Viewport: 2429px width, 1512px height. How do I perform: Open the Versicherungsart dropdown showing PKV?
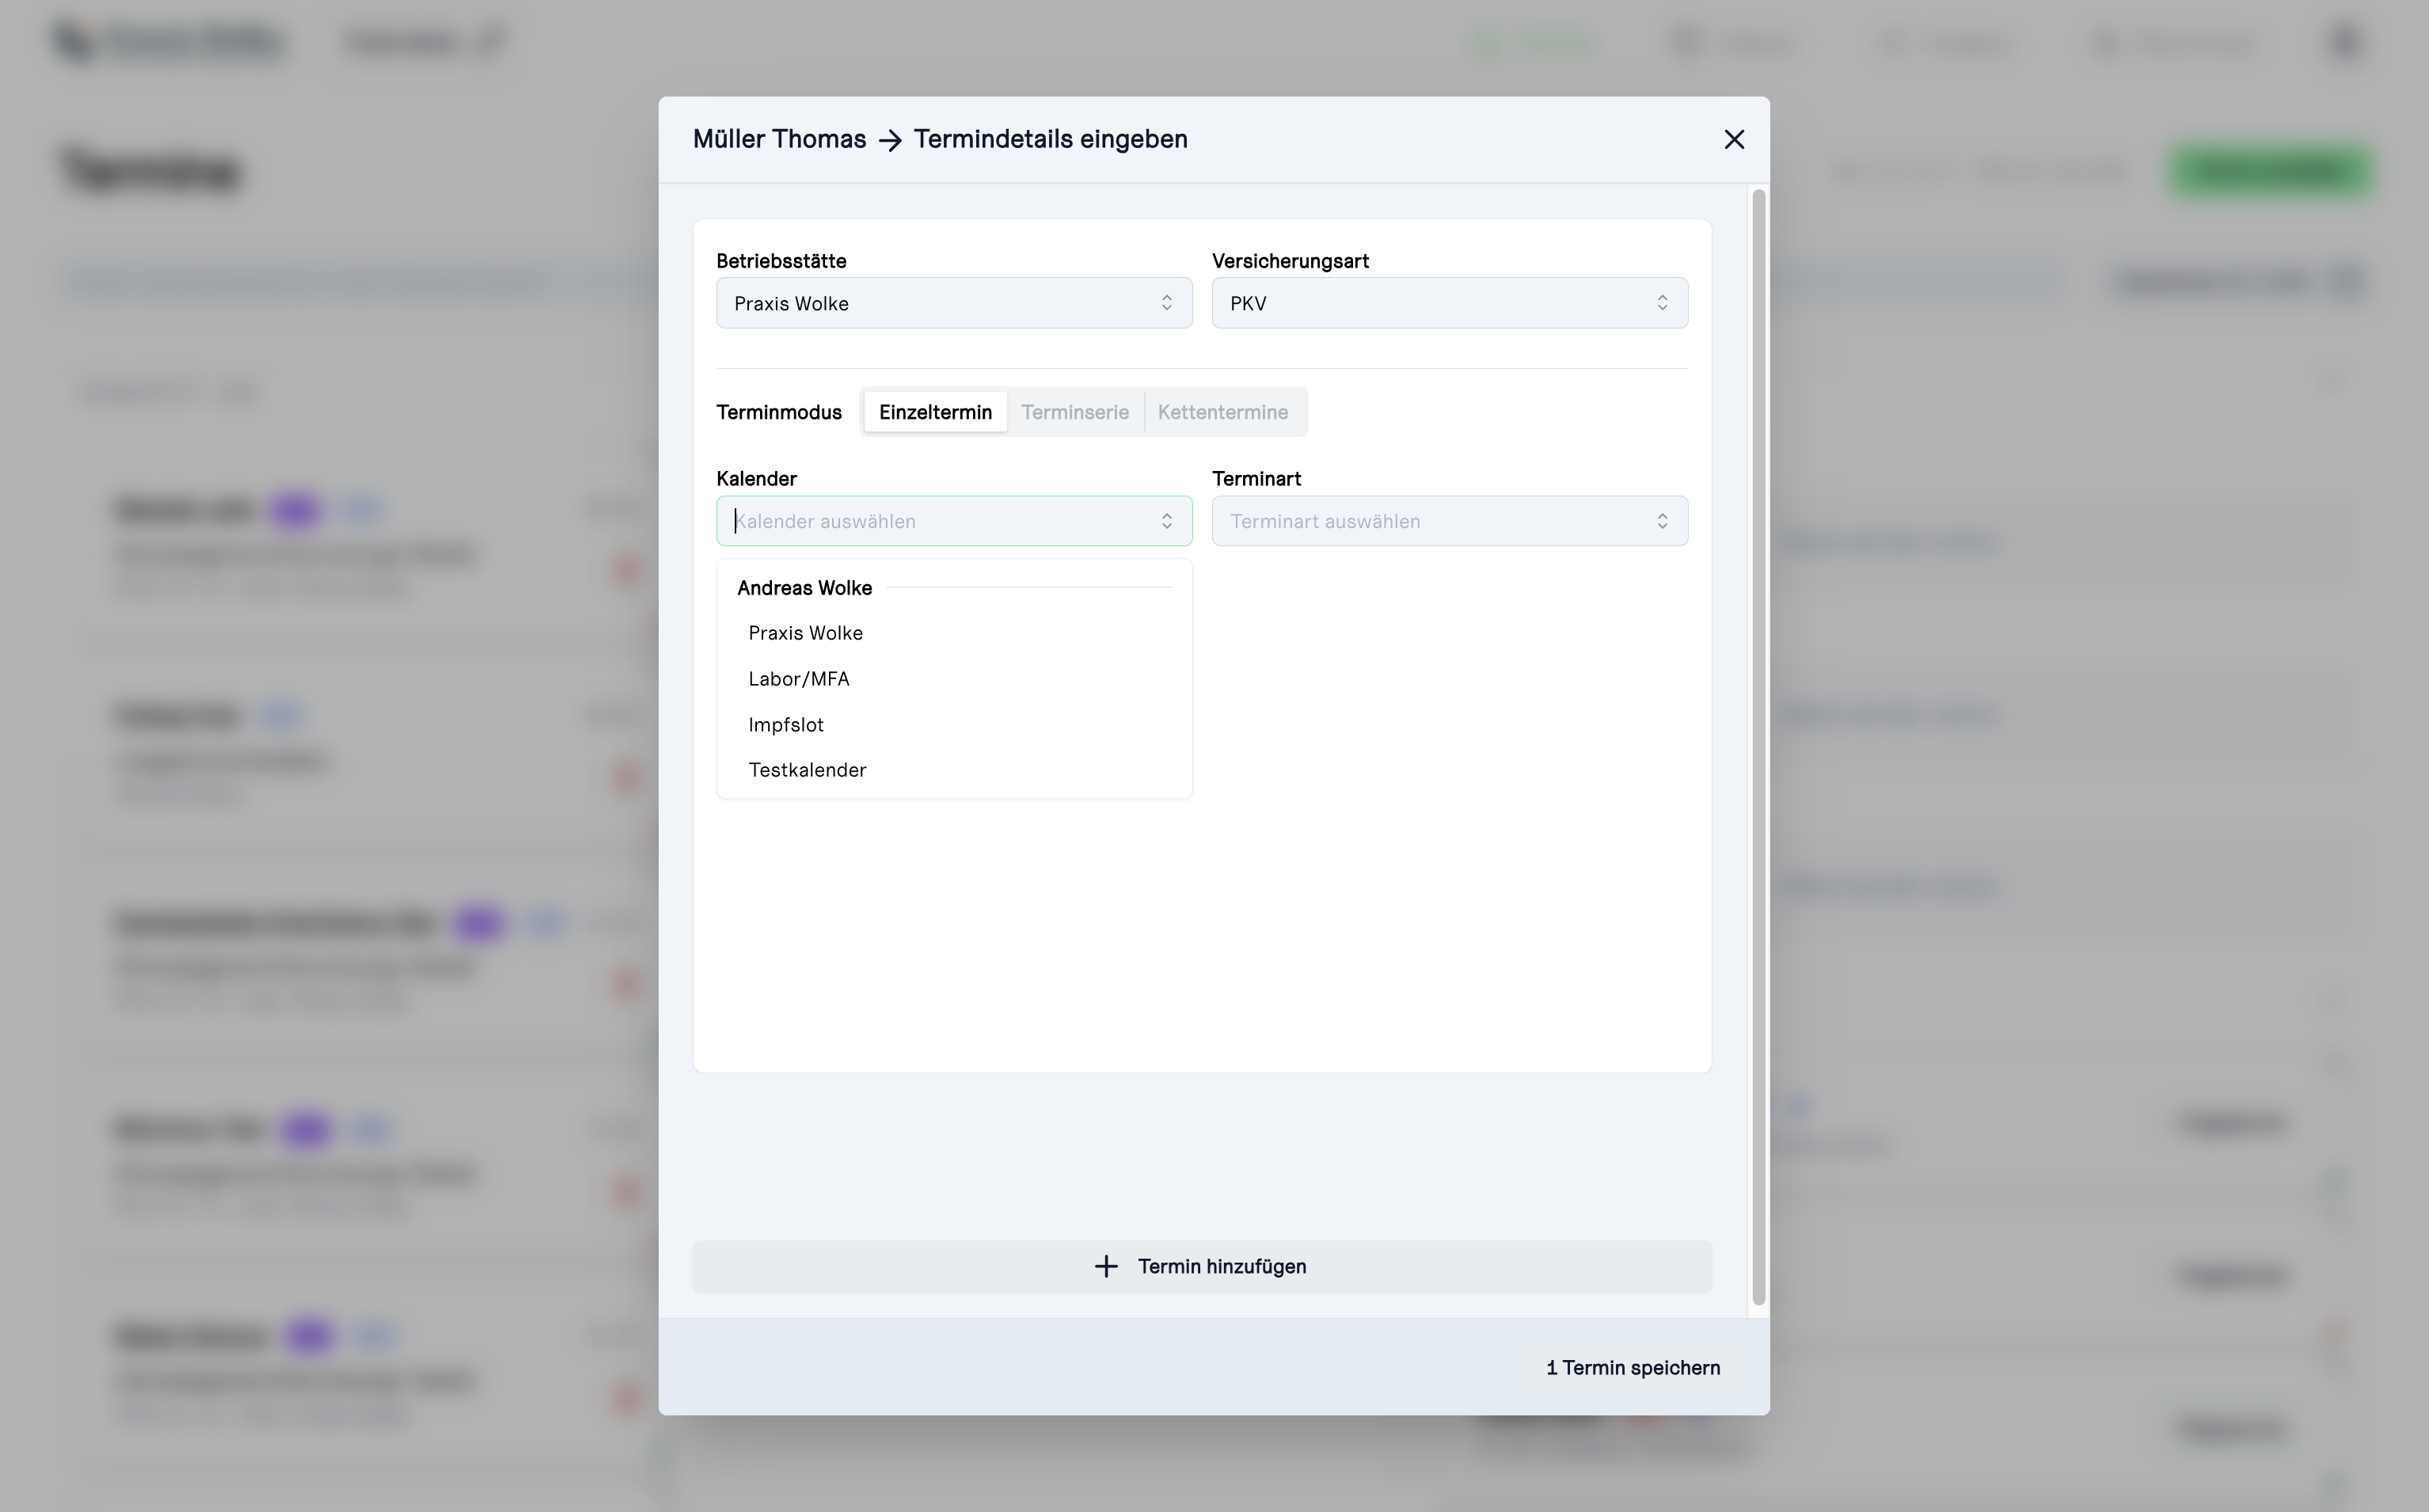[x=1450, y=303]
